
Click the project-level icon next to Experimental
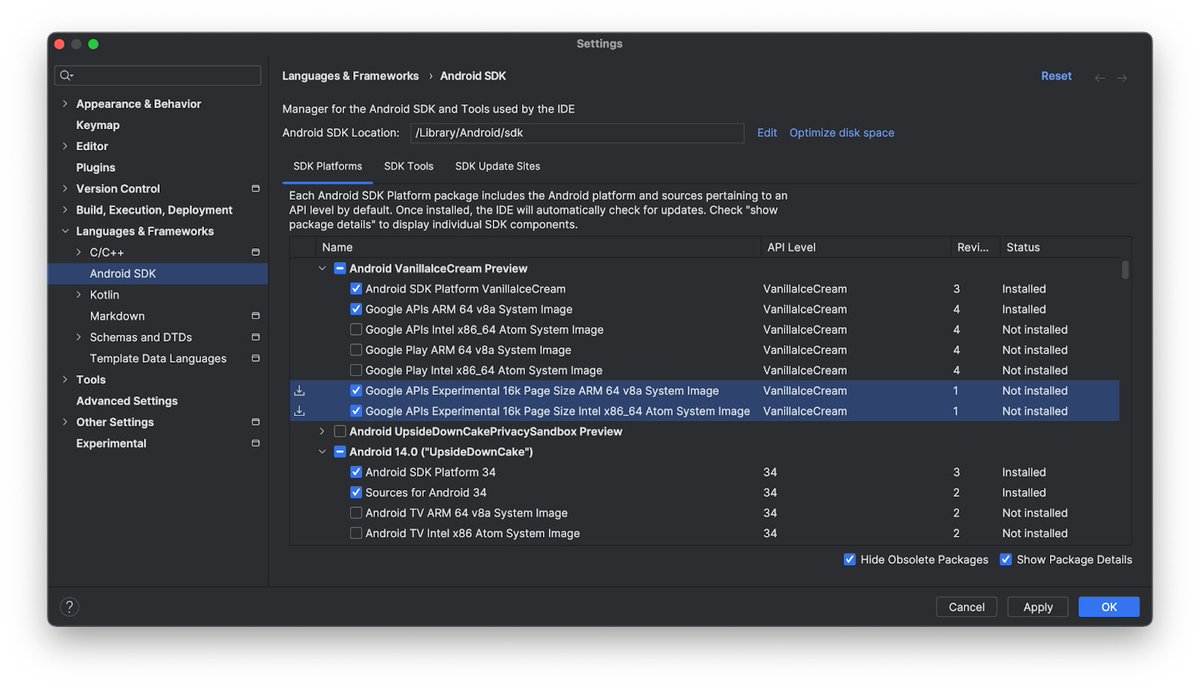pyautogui.click(x=255, y=443)
